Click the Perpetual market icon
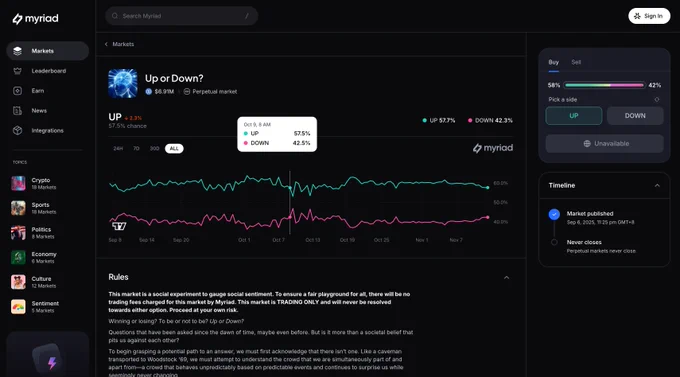The width and height of the screenshot is (680, 377). pos(187,92)
